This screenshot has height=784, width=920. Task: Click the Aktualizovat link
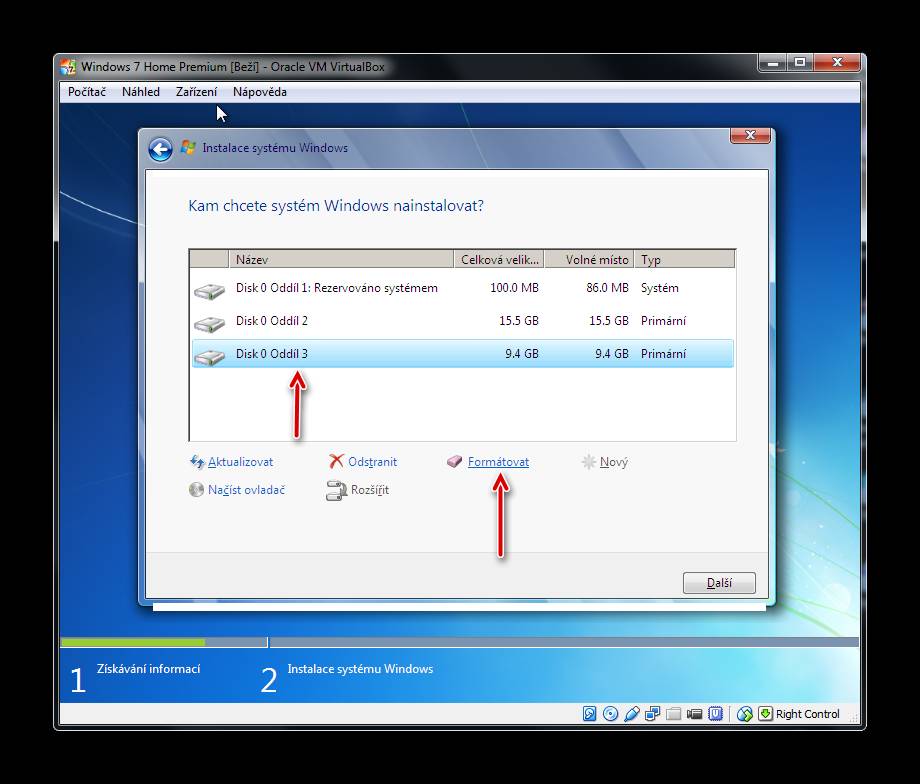[241, 462]
